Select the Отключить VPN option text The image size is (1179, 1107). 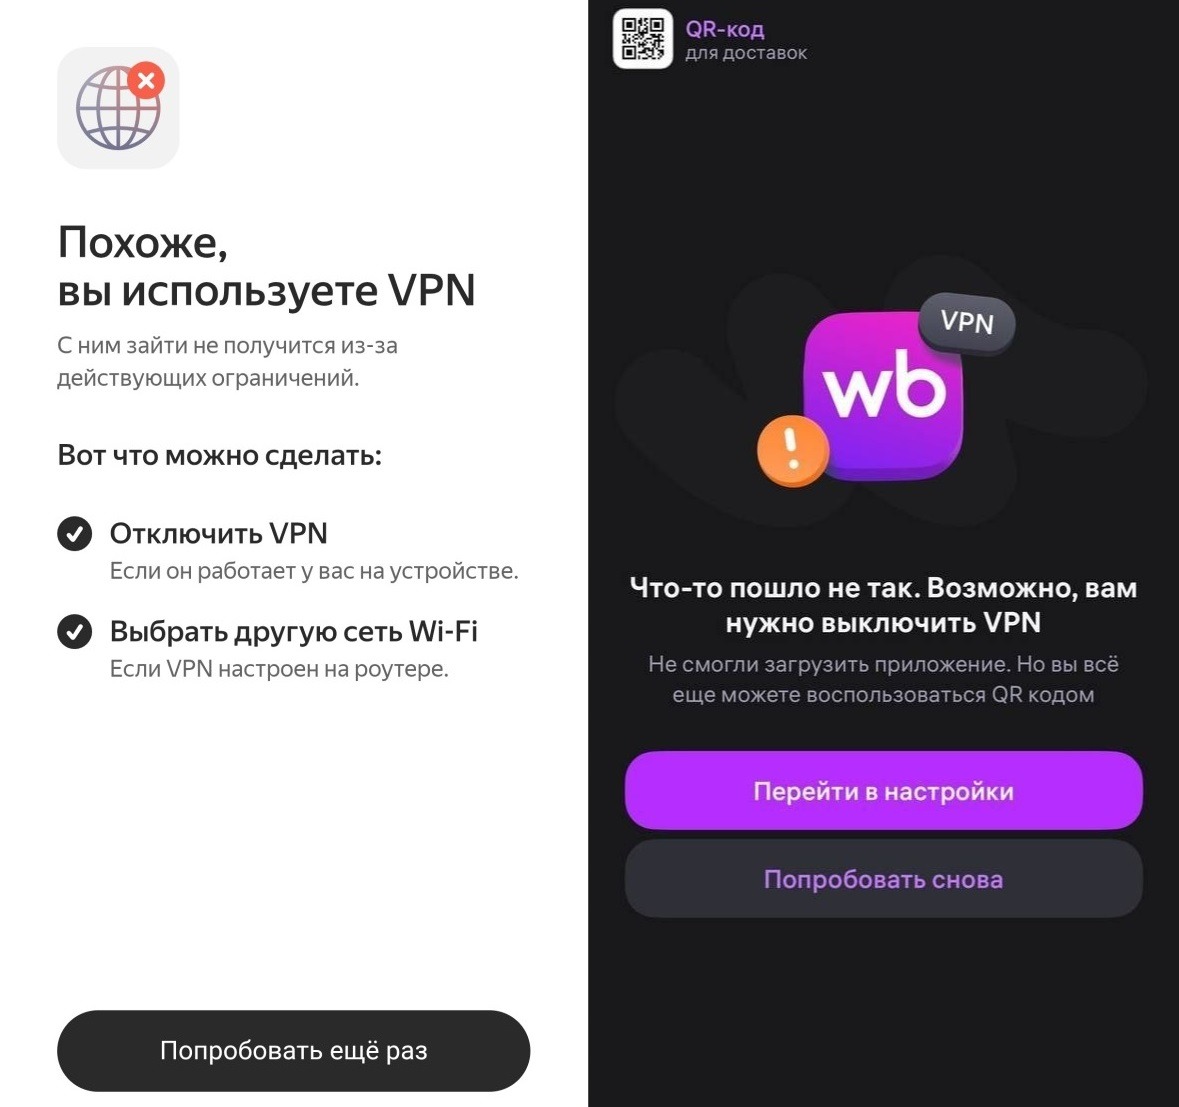click(219, 533)
